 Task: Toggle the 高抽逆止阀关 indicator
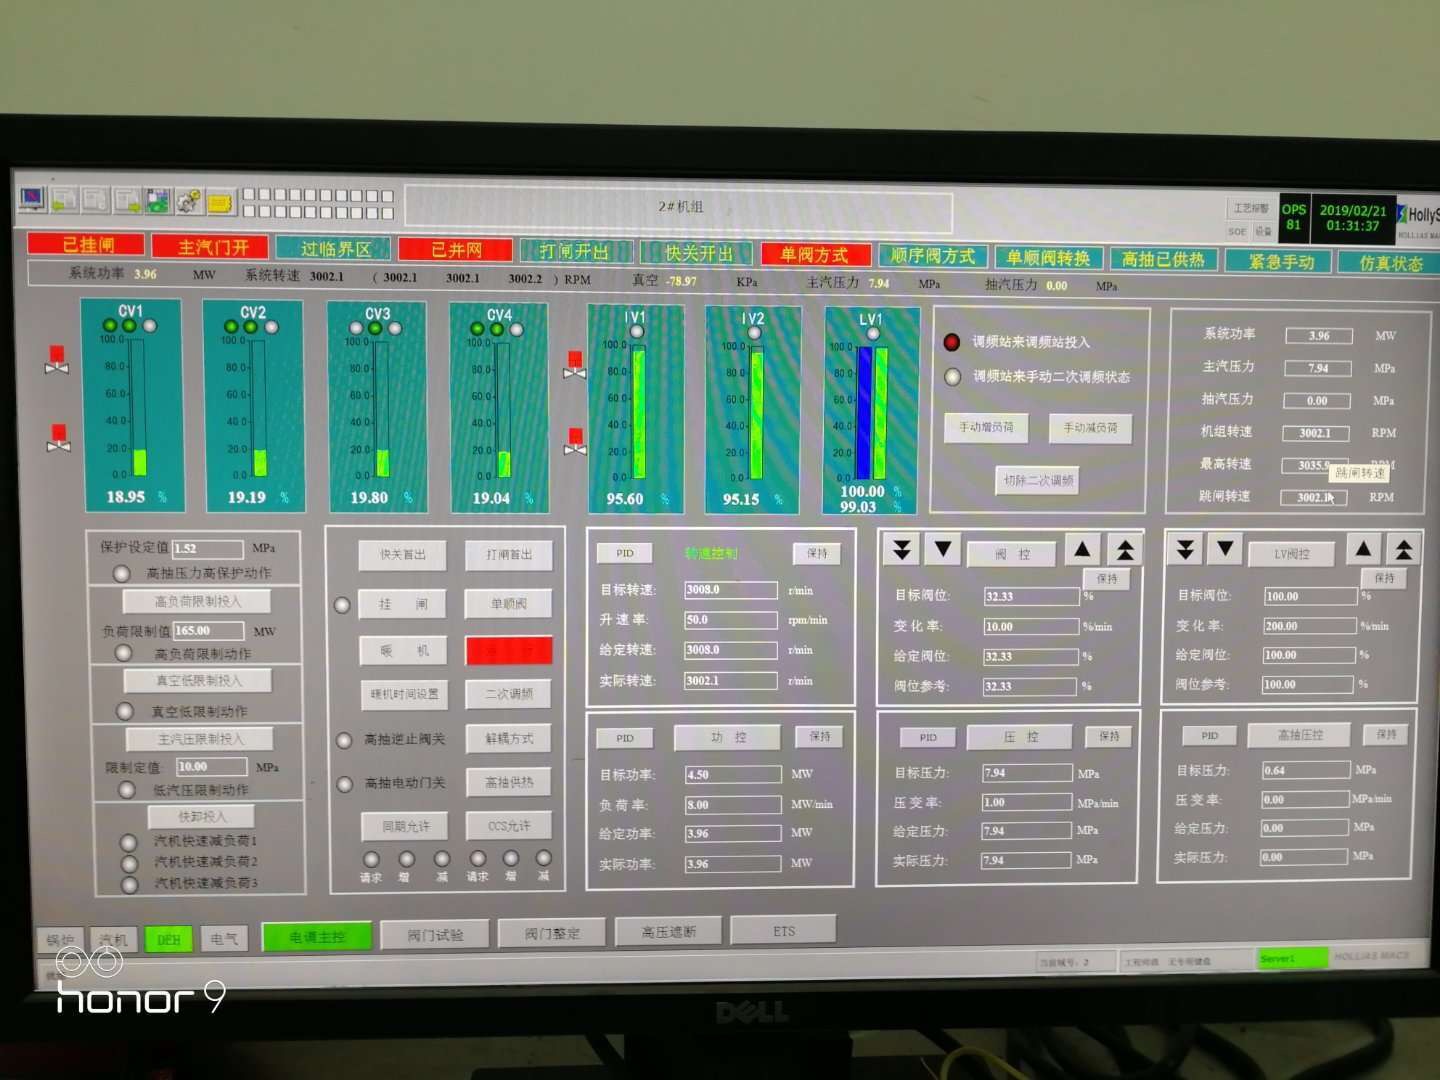coord(344,740)
